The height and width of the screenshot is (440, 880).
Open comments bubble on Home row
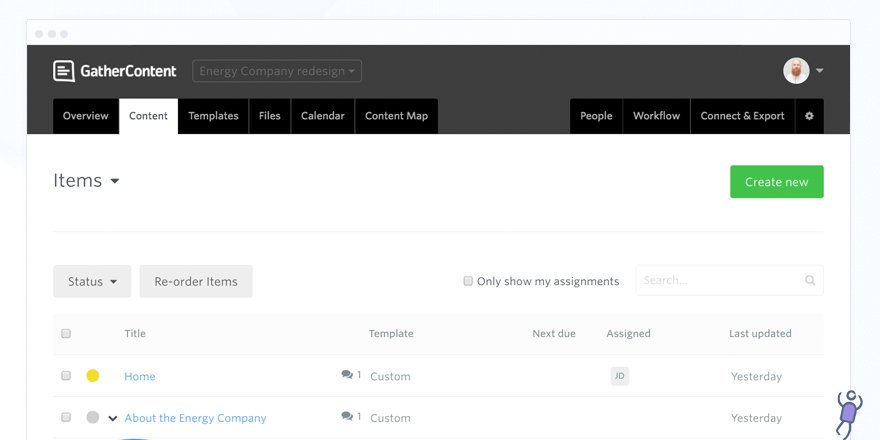click(347, 375)
